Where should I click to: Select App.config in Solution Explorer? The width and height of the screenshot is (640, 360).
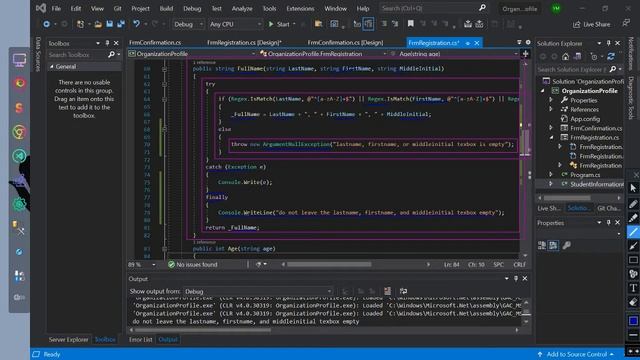tap(585, 119)
